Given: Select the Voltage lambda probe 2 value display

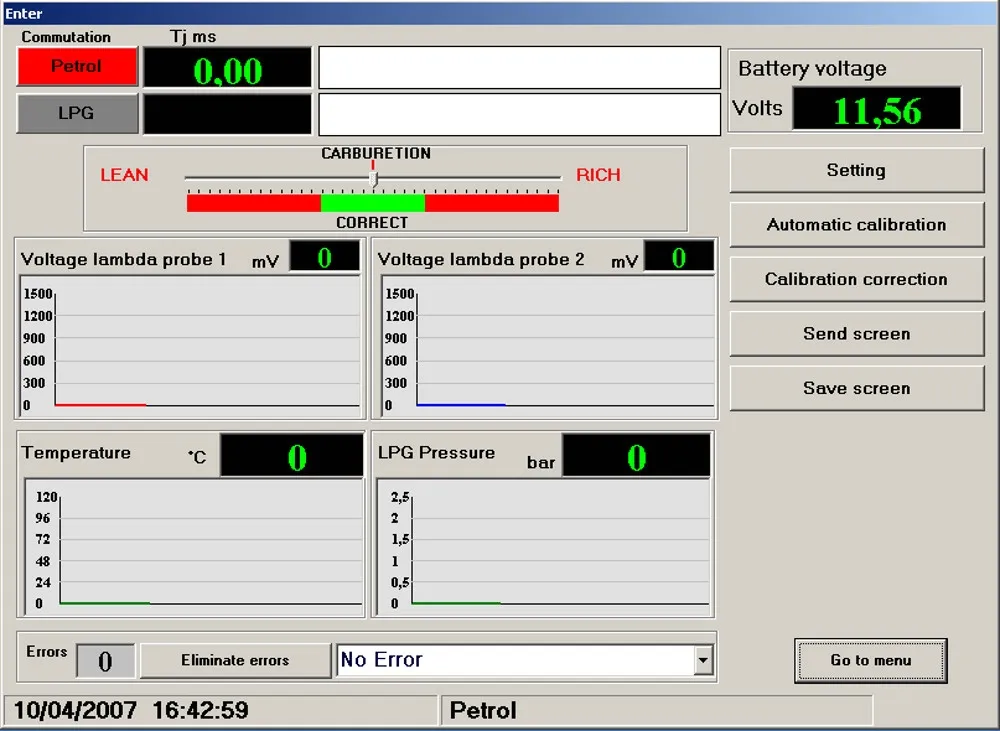Looking at the screenshot, I should coord(679,256).
